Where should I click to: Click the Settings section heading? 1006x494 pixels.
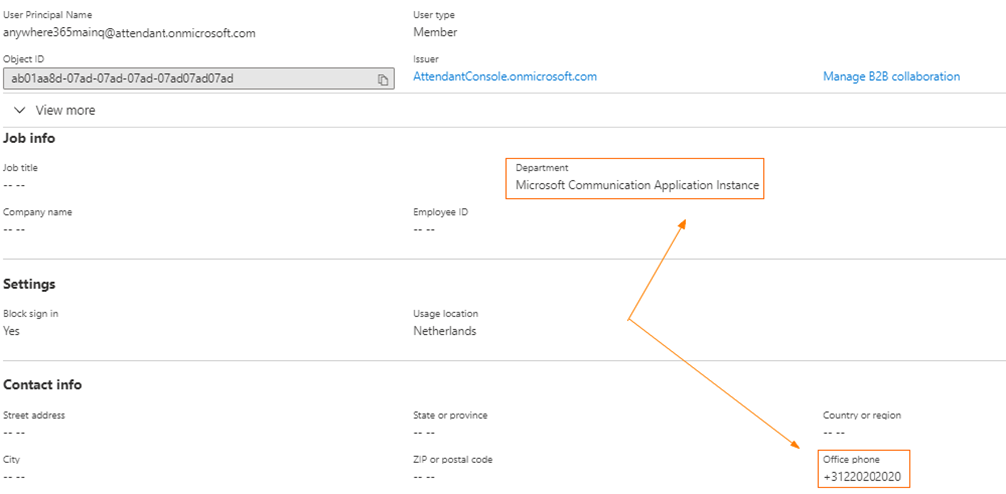[x=29, y=284]
